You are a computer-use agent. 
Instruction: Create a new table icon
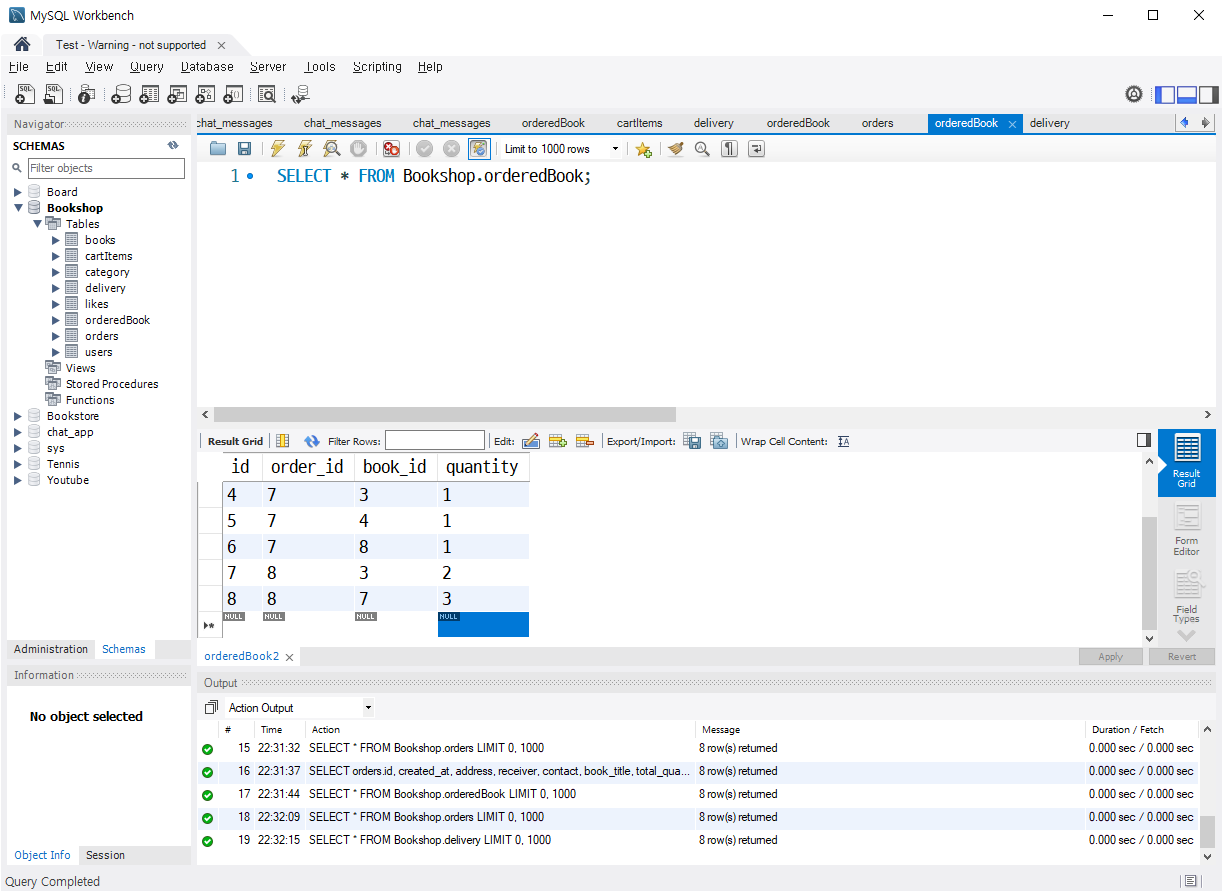[149, 94]
